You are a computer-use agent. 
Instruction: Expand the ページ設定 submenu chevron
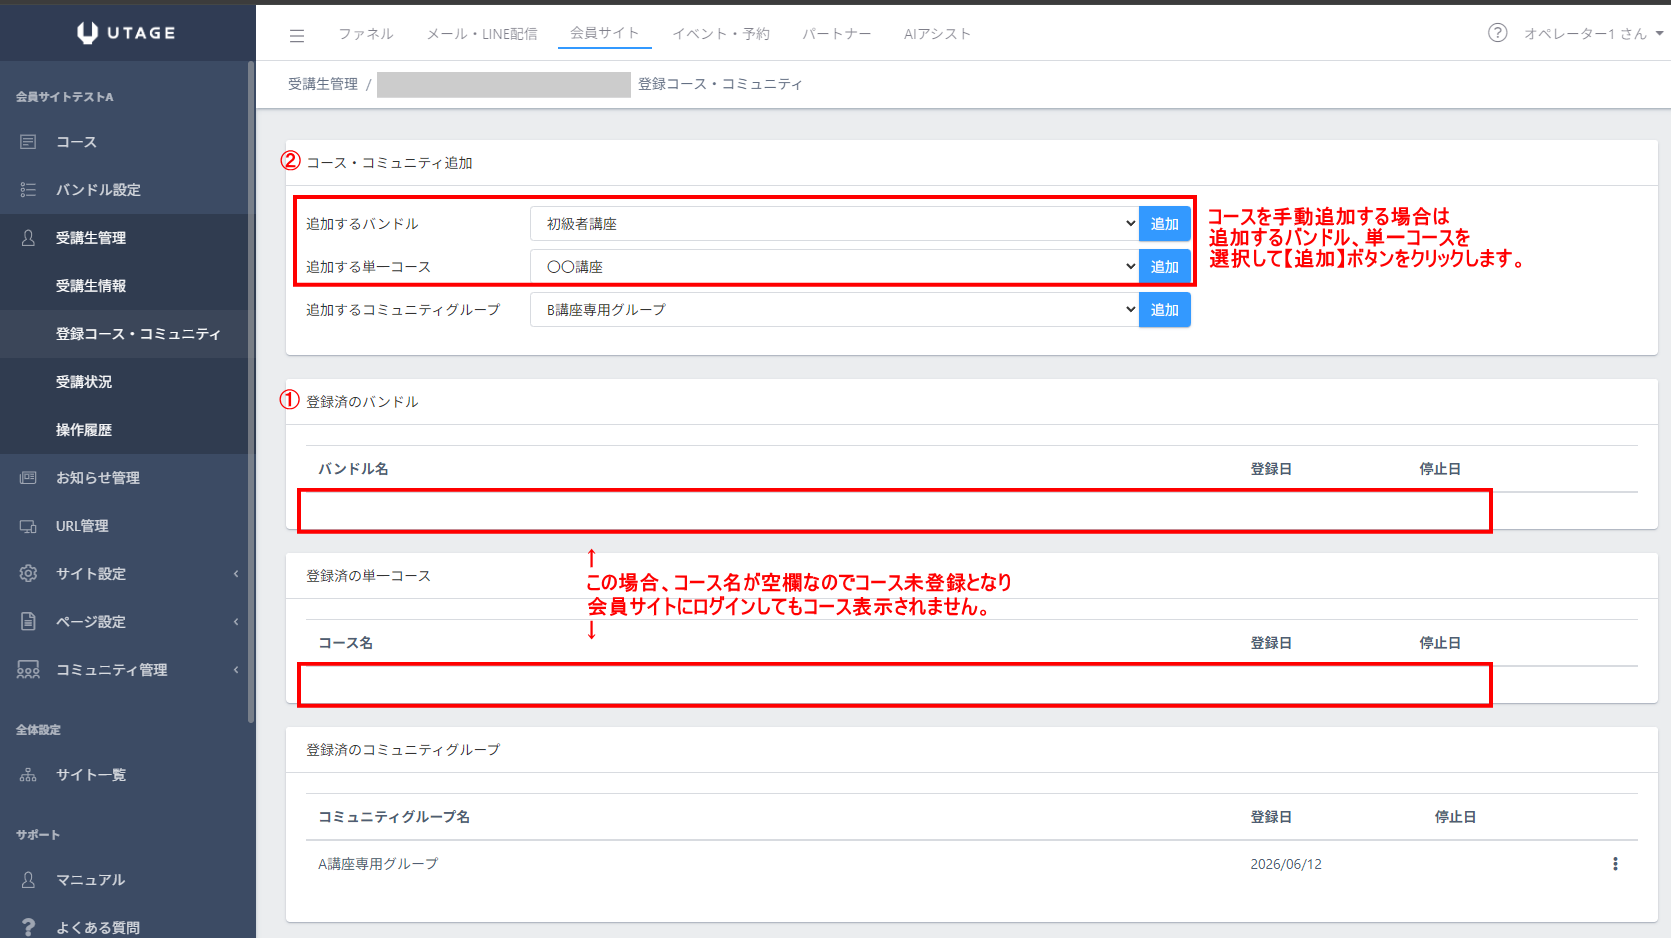236,622
